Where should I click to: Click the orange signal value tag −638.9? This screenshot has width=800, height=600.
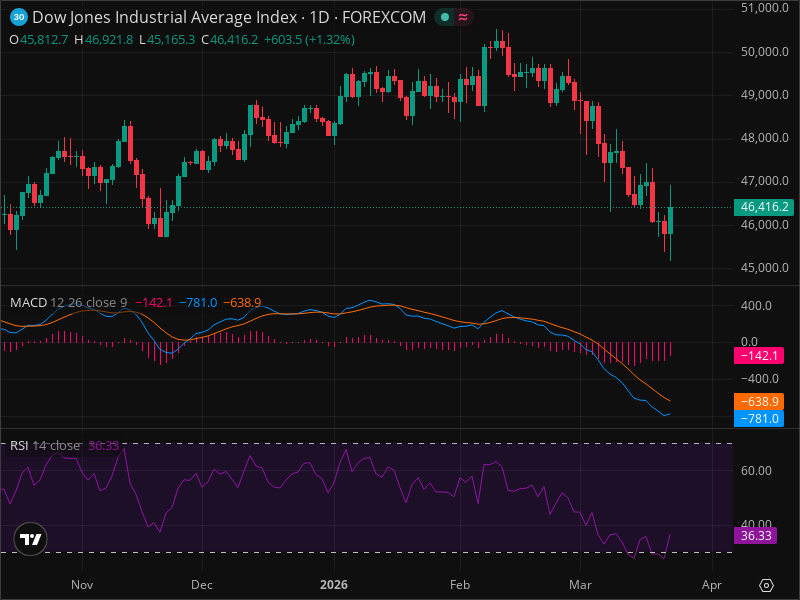pos(759,402)
